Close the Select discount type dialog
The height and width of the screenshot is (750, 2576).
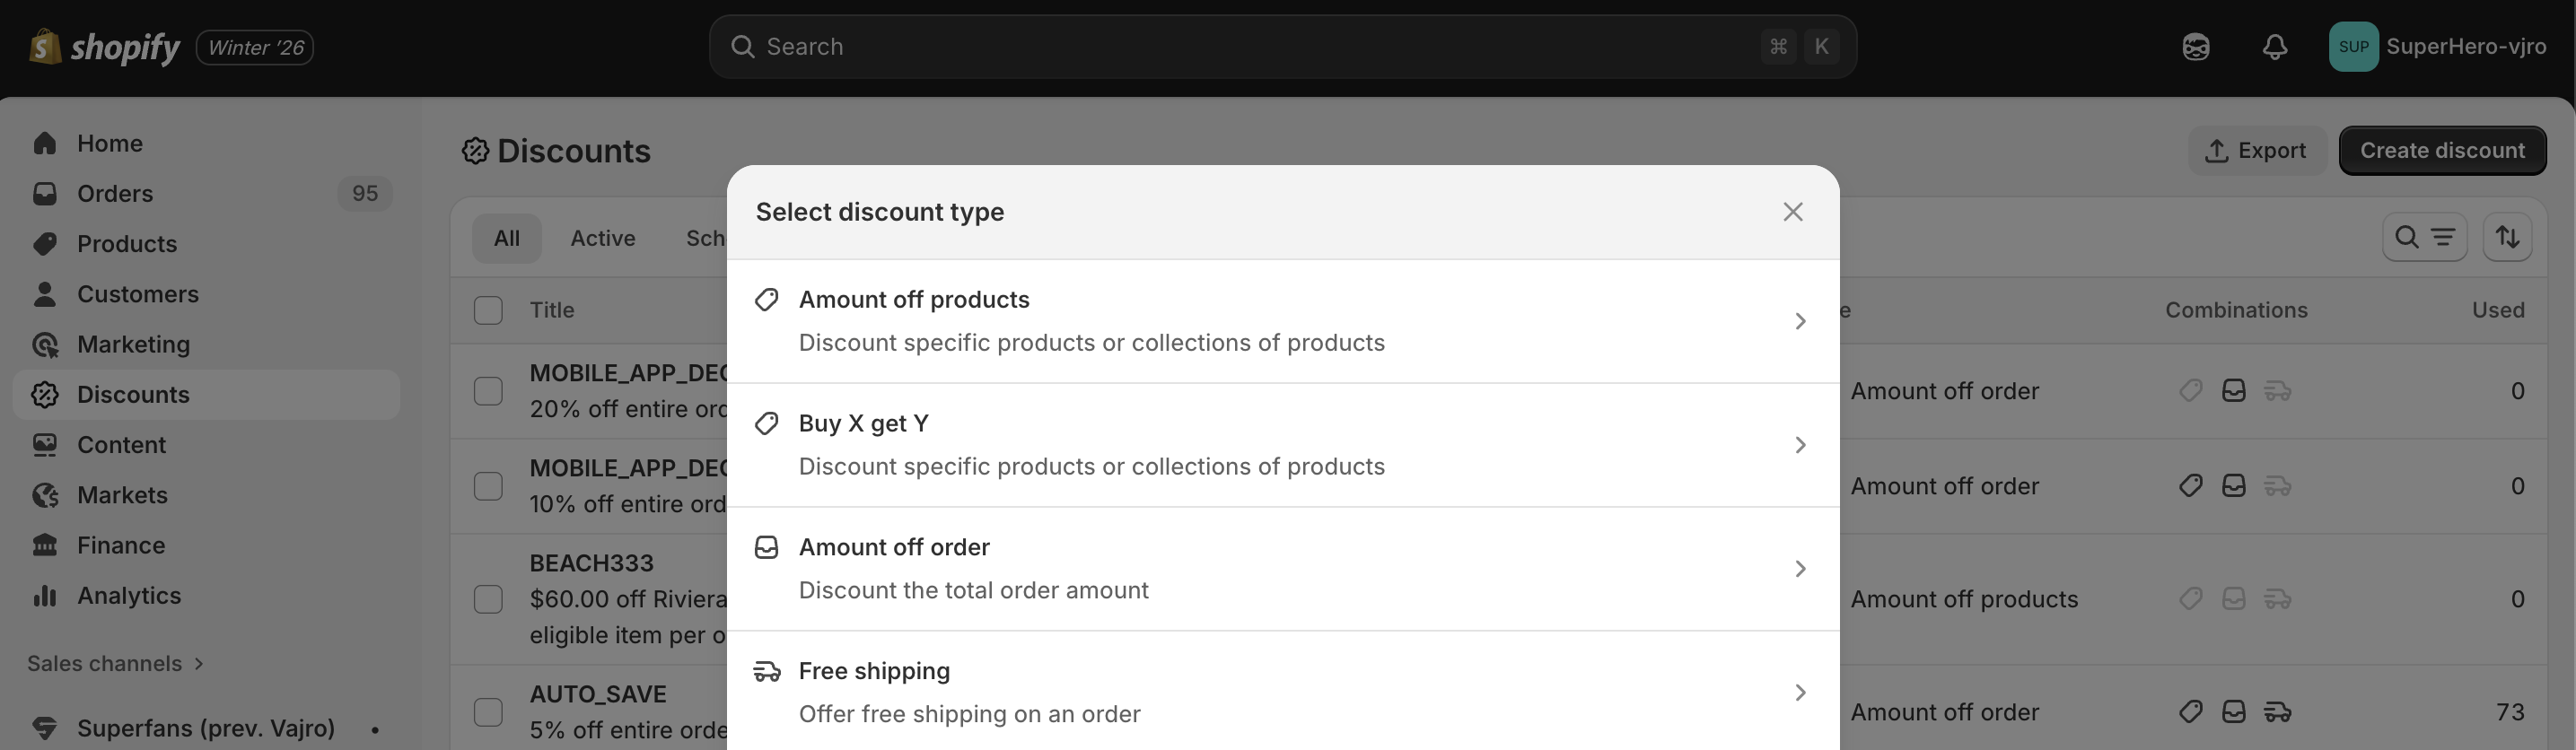[x=1793, y=212]
